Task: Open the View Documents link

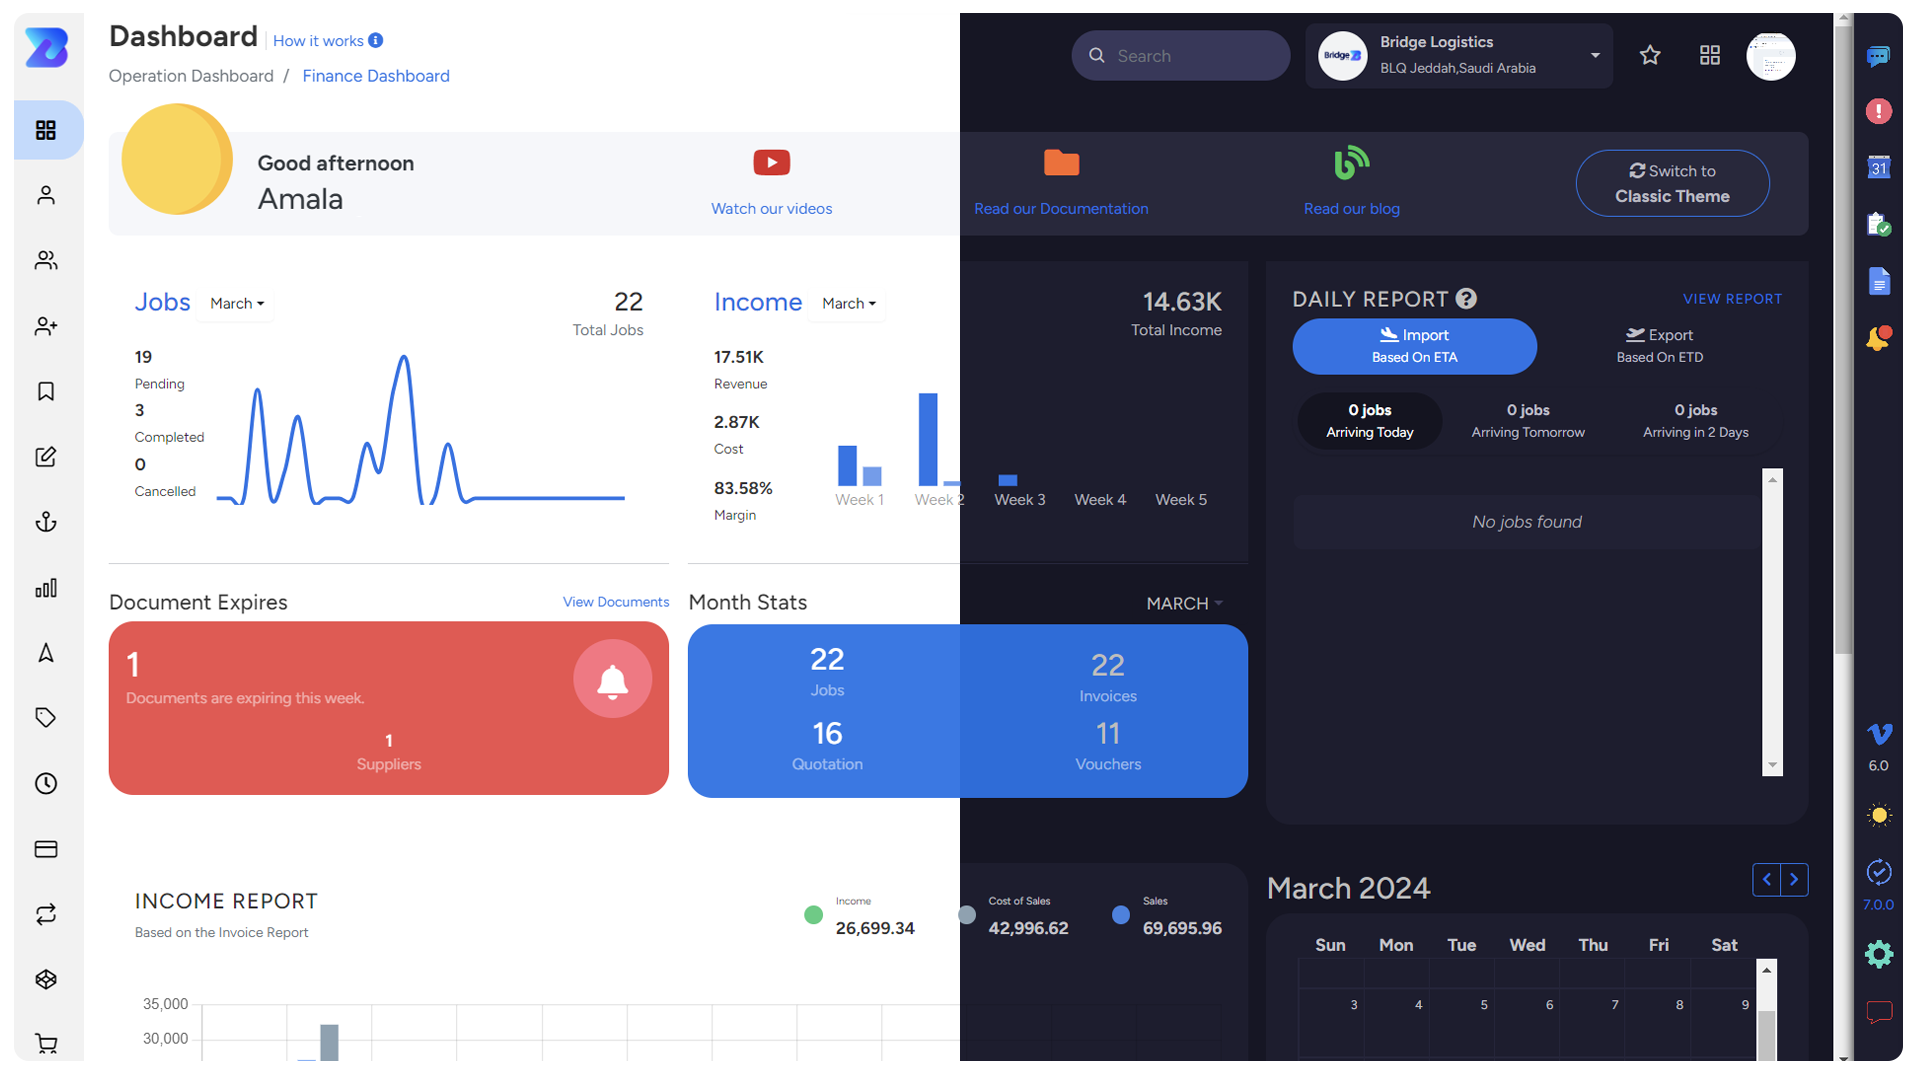Action: pos(615,602)
